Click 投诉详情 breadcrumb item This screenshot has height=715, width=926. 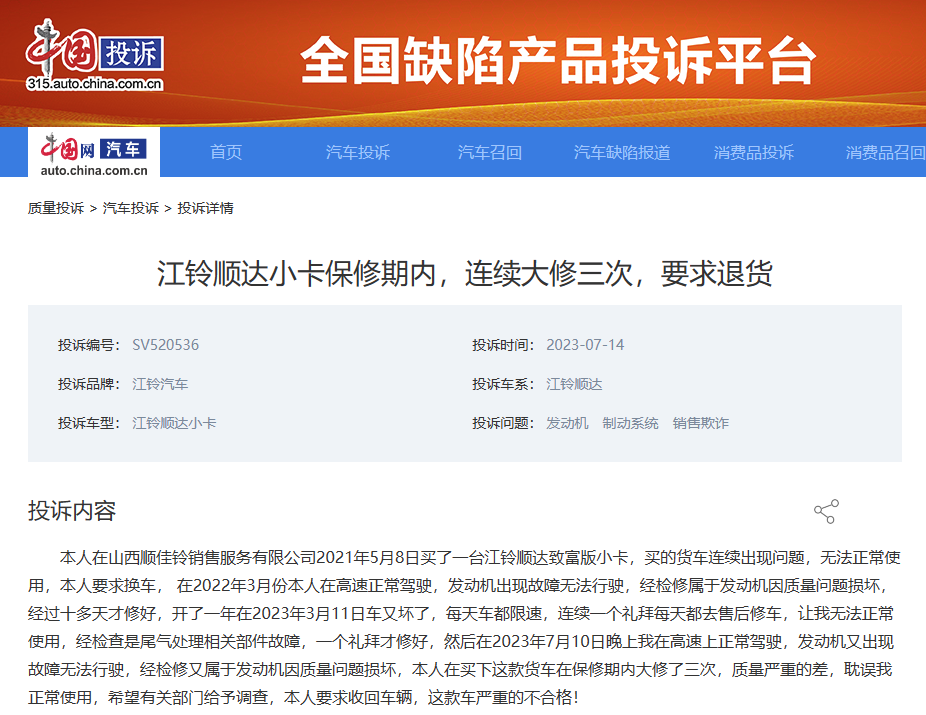click(x=206, y=208)
